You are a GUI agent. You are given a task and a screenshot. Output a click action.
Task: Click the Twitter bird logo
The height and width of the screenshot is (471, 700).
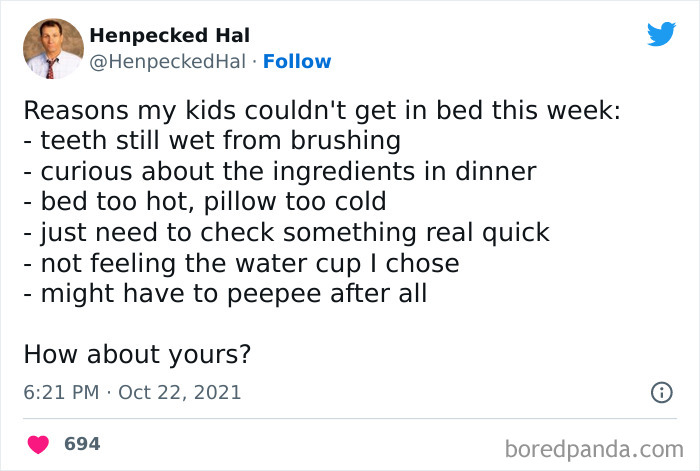[x=661, y=34]
